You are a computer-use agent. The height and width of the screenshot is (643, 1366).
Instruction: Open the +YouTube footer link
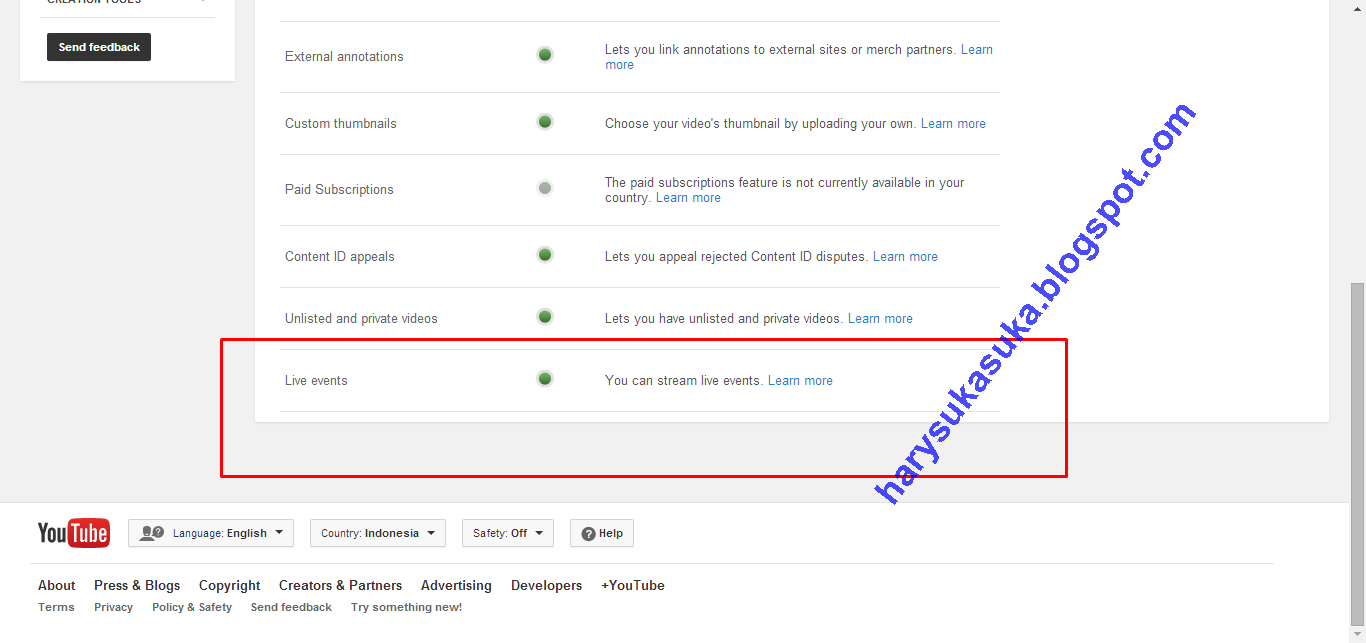click(632, 585)
